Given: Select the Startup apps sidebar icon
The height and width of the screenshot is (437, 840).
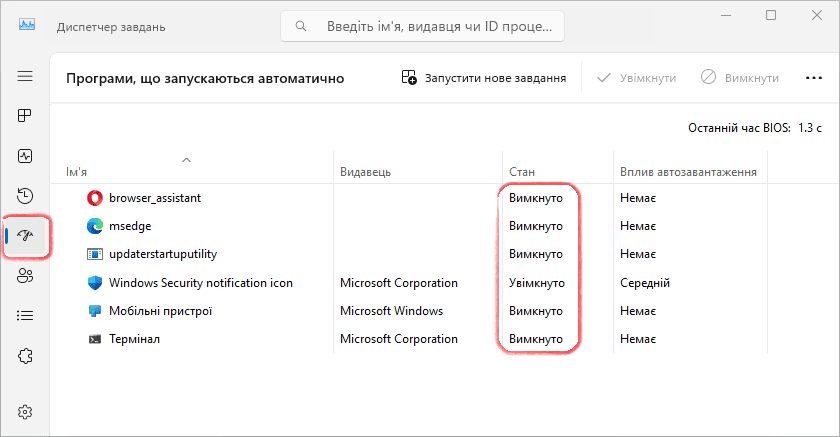Looking at the screenshot, I should coord(25,236).
